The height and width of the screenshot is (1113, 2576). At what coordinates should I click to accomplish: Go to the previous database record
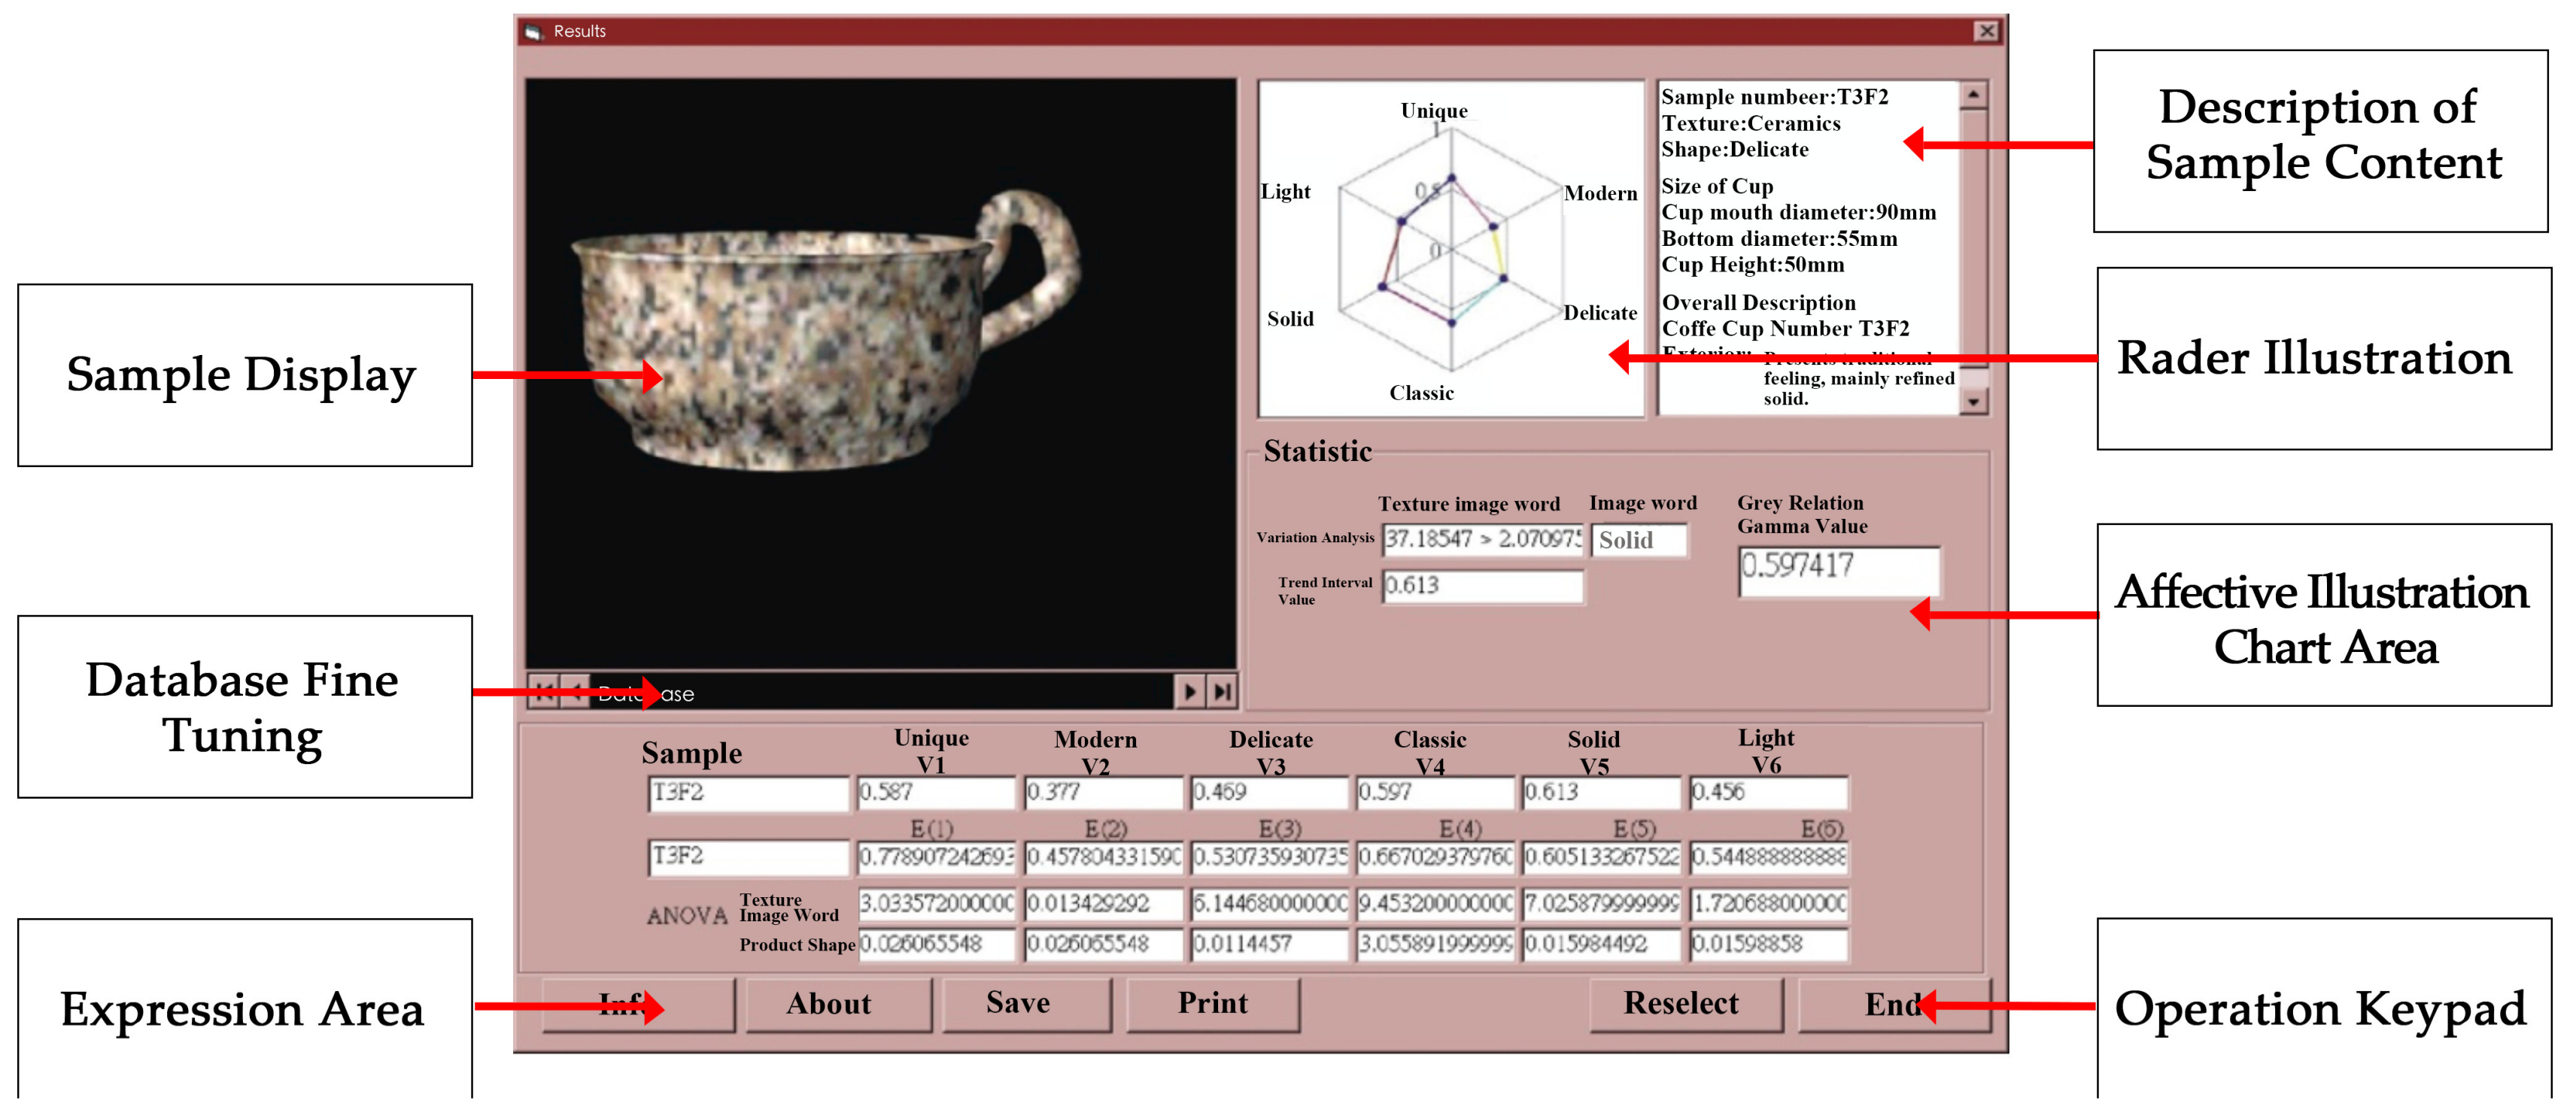(x=577, y=690)
